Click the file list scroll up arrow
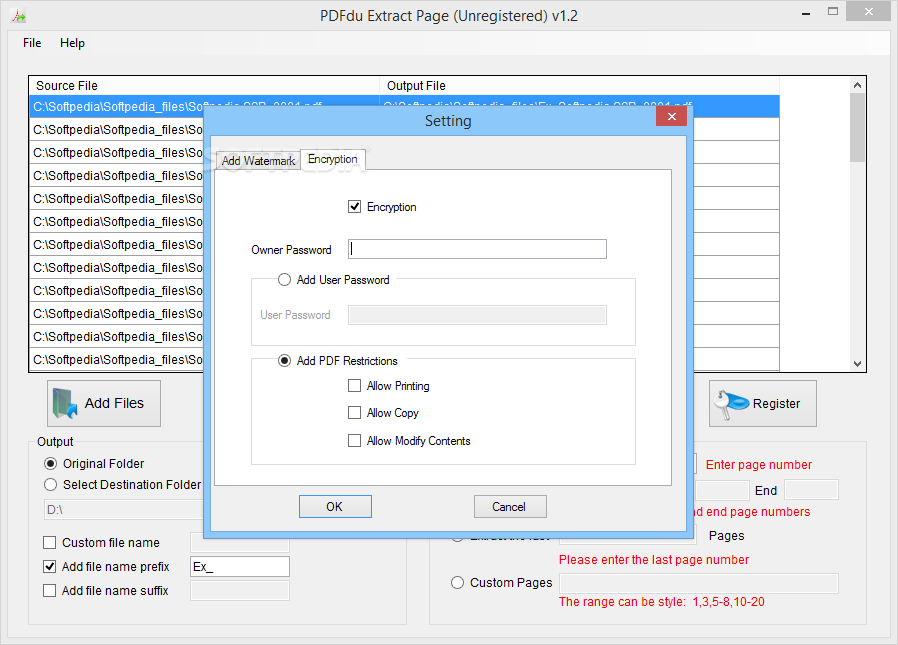The width and height of the screenshot is (898, 645). (857, 85)
